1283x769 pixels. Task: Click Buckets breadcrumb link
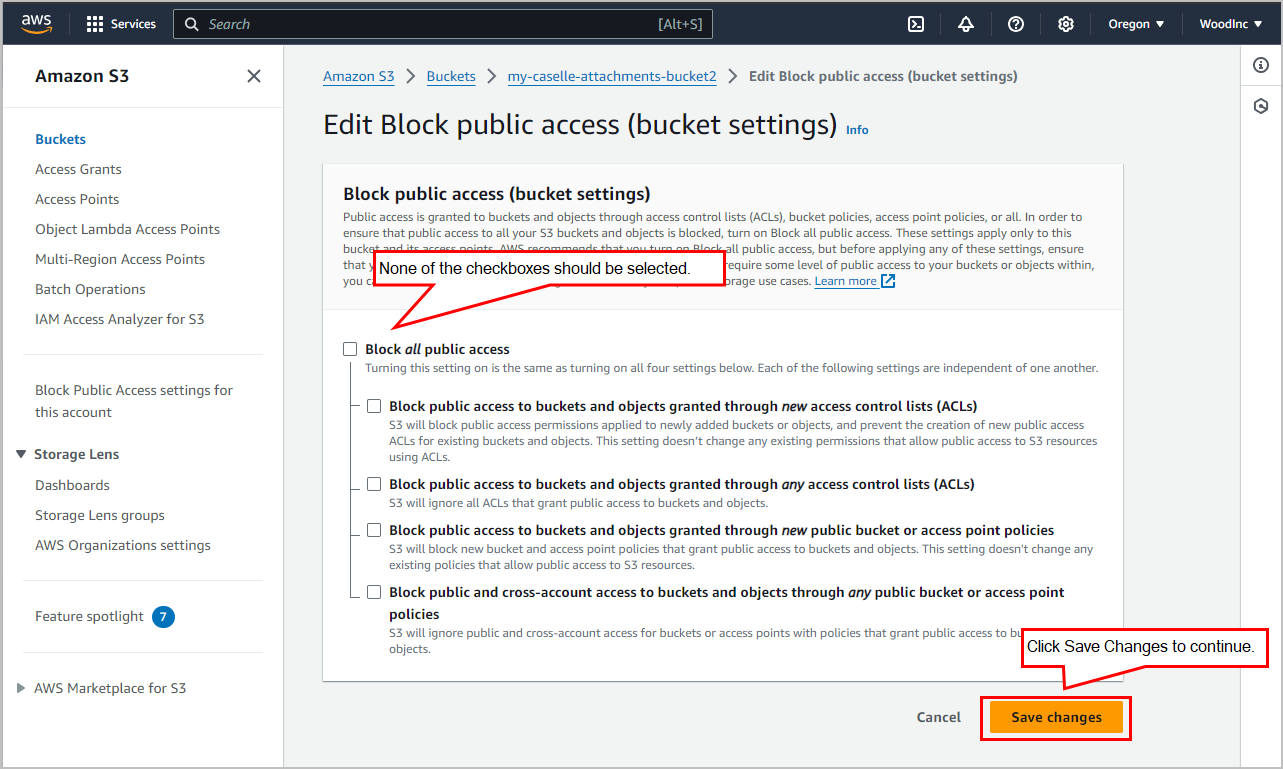(451, 76)
